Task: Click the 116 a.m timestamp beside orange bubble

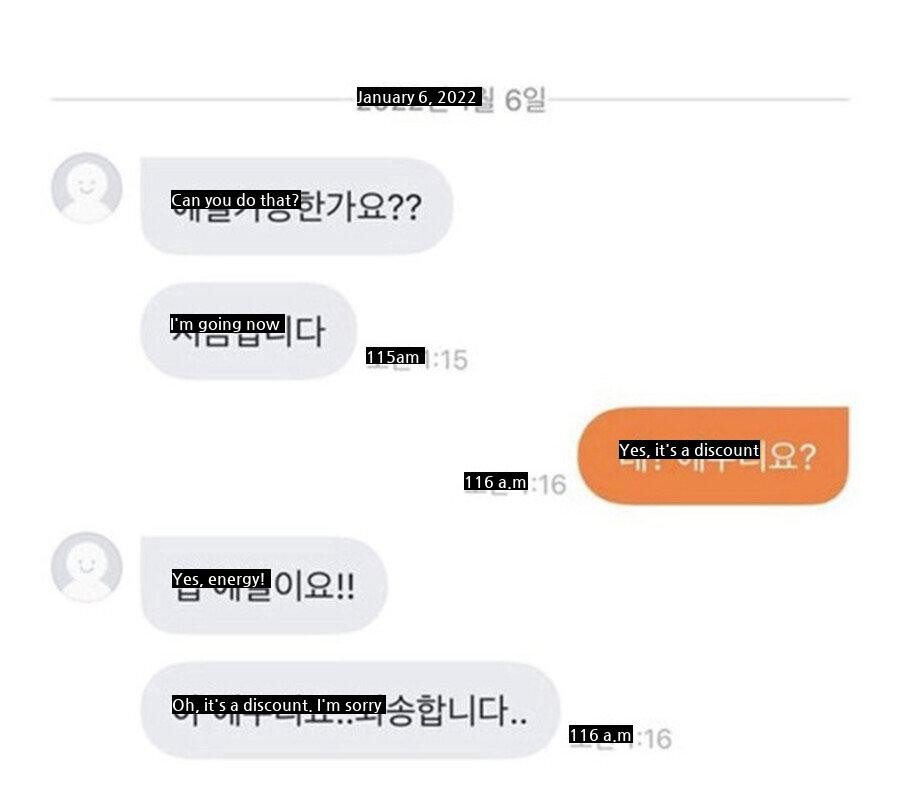Action: point(515,483)
